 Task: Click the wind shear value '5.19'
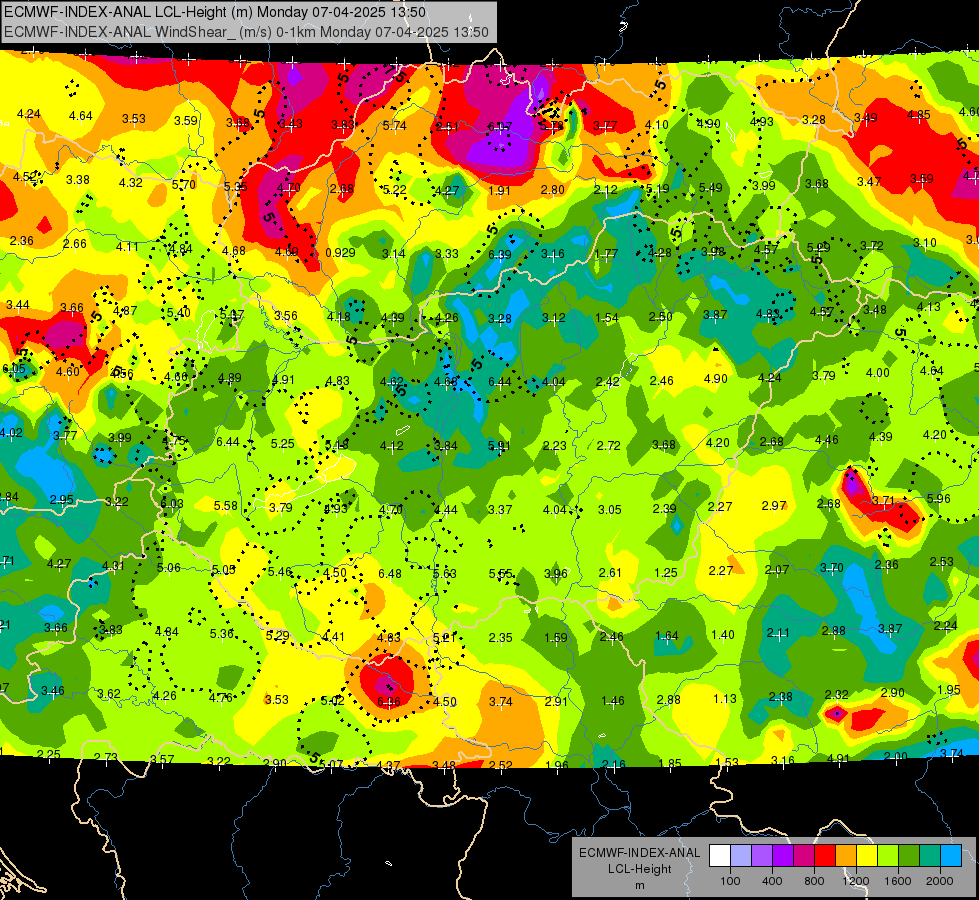tap(657, 188)
